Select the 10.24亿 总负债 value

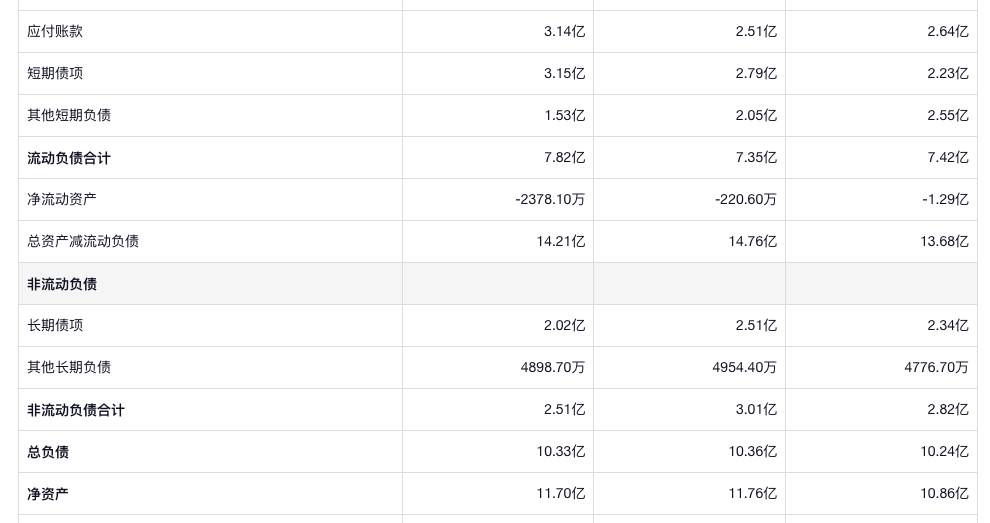[x=944, y=452]
